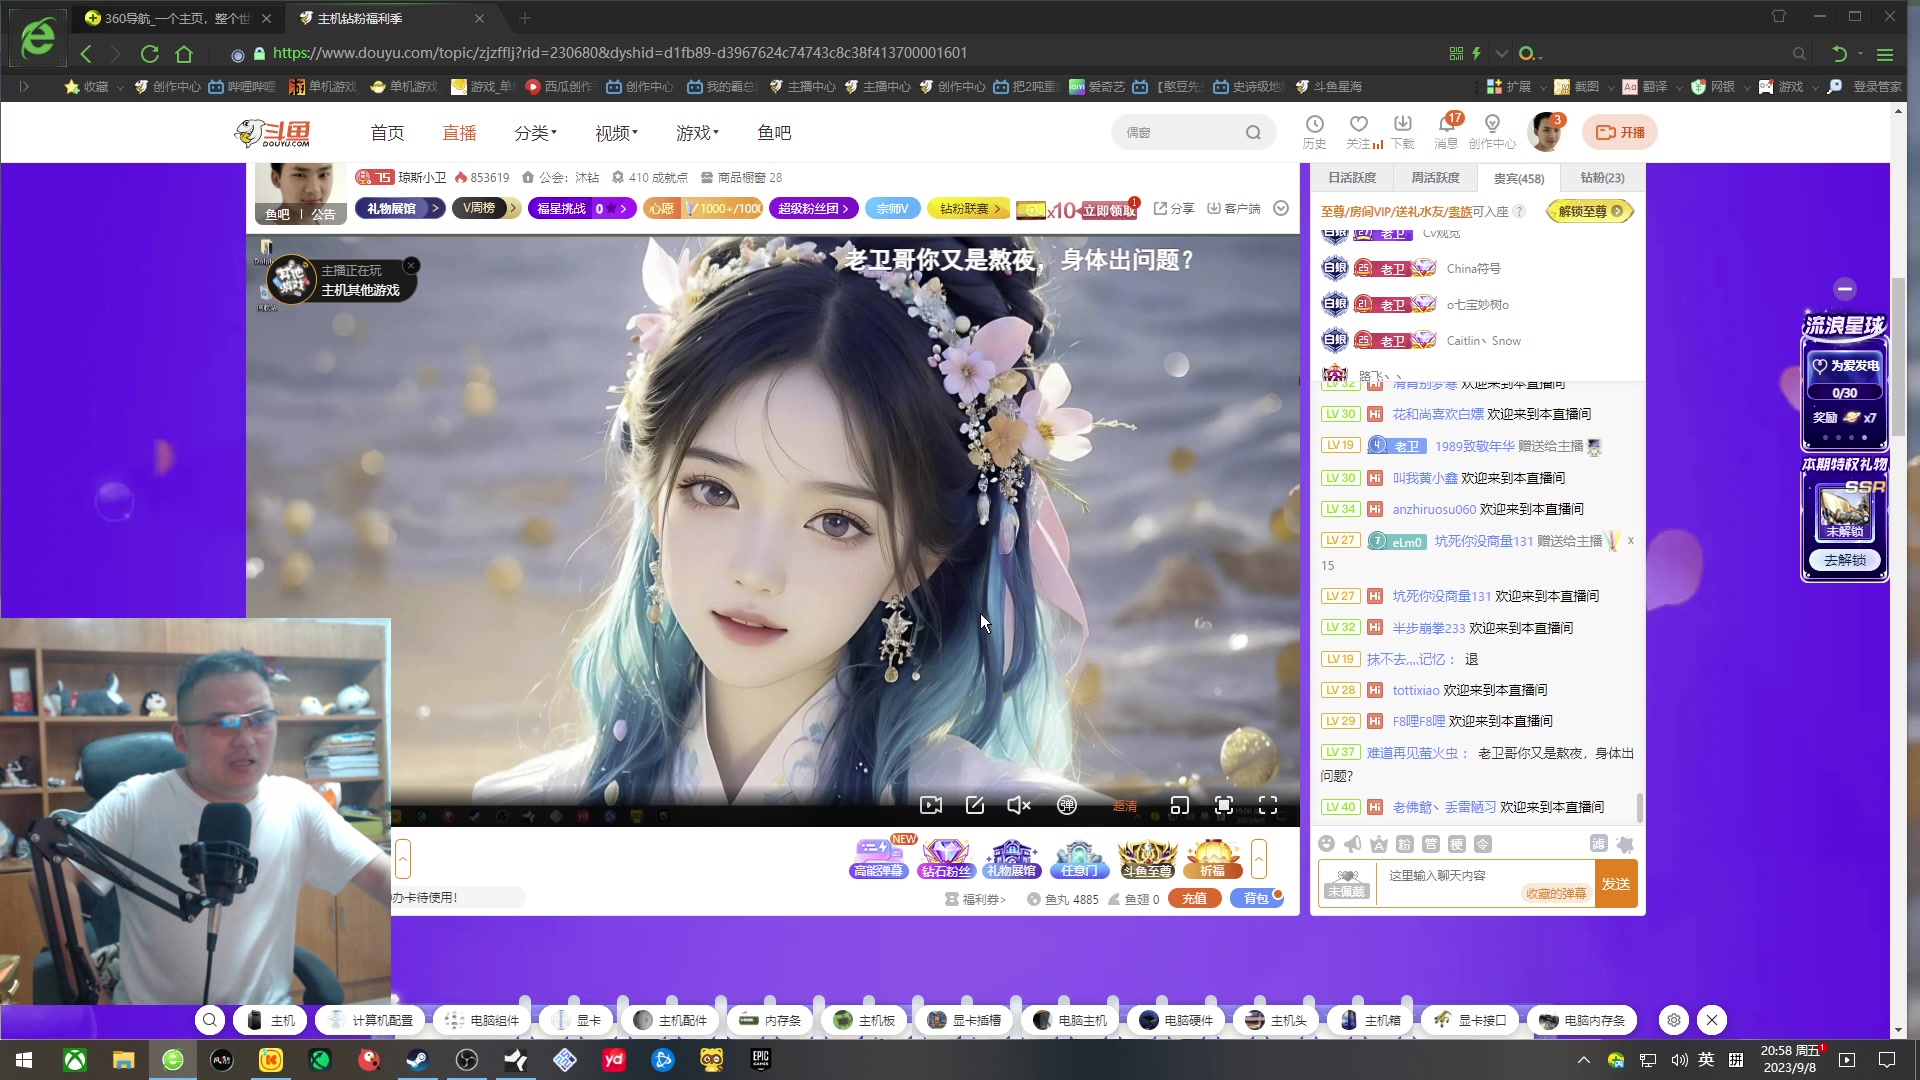The image size is (1920, 1080).
Task: Click the chat message input field
Action: click(1450, 875)
